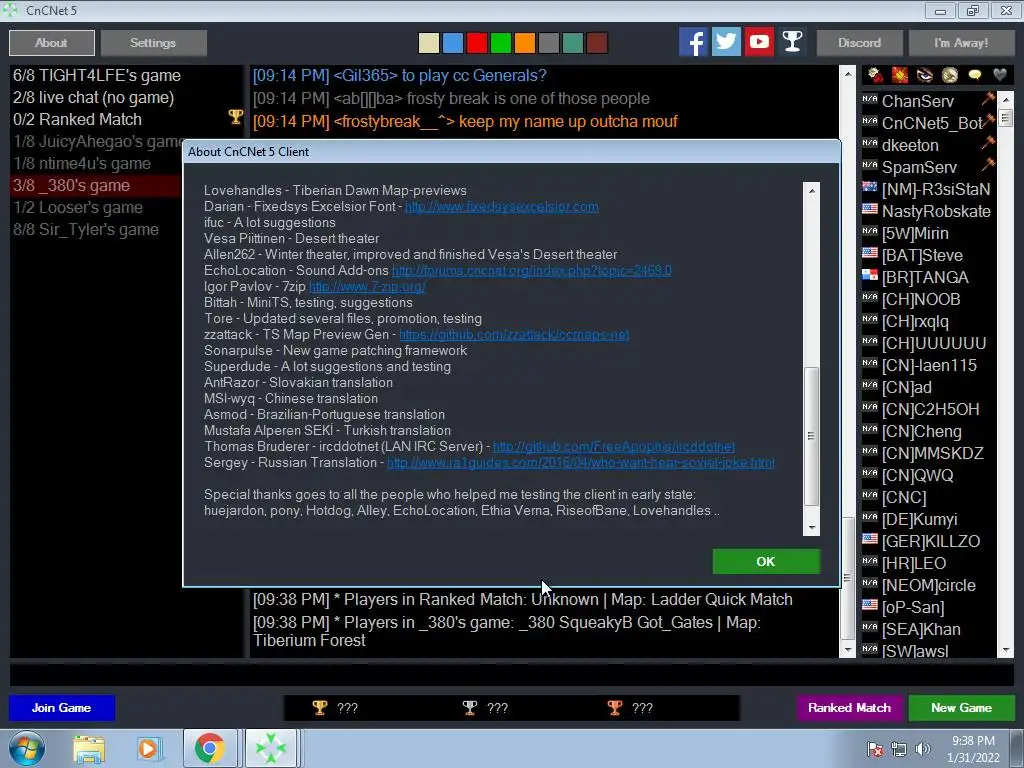
Task: Click the network tray icon
Action: tap(899, 749)
